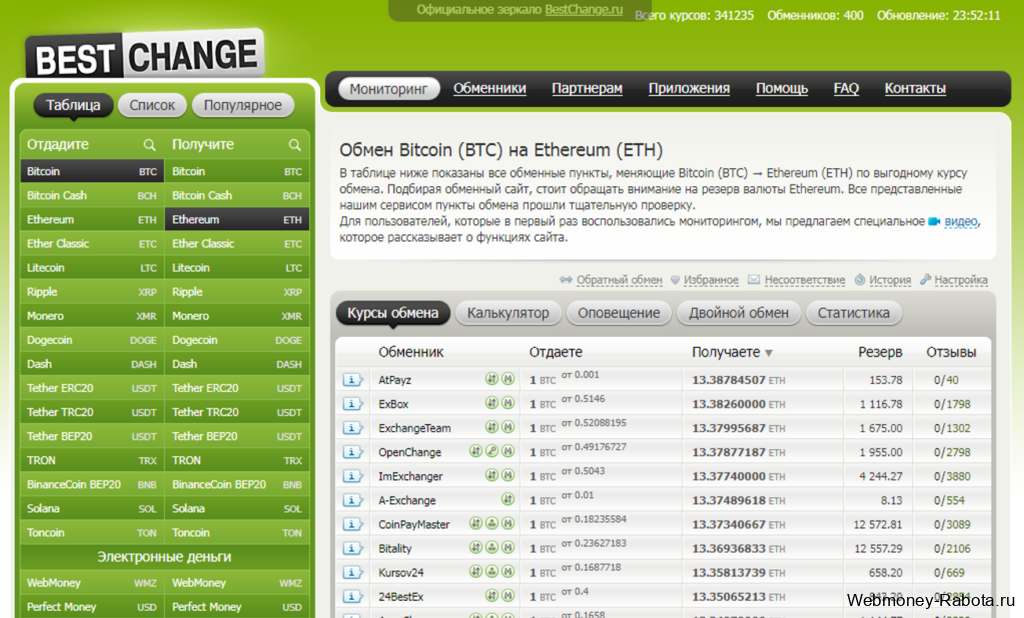Image resolution: width=1024 pixels, height=618 pixels.
Task: Click the first badge icon in CoinPayMaster row
Action: click(x=476, y=523)
